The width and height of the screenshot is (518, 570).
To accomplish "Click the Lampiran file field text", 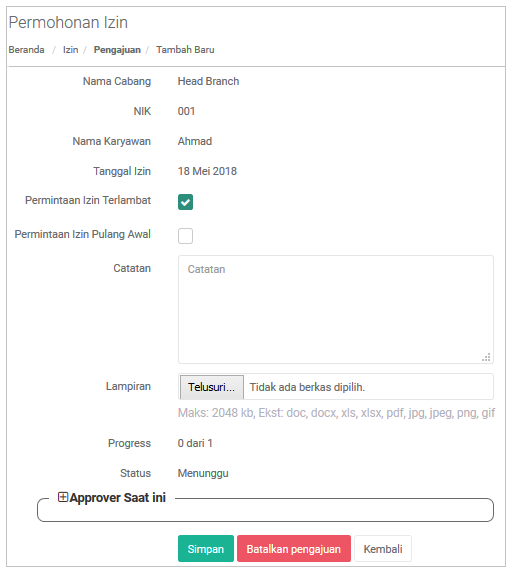I will point(307,387).
